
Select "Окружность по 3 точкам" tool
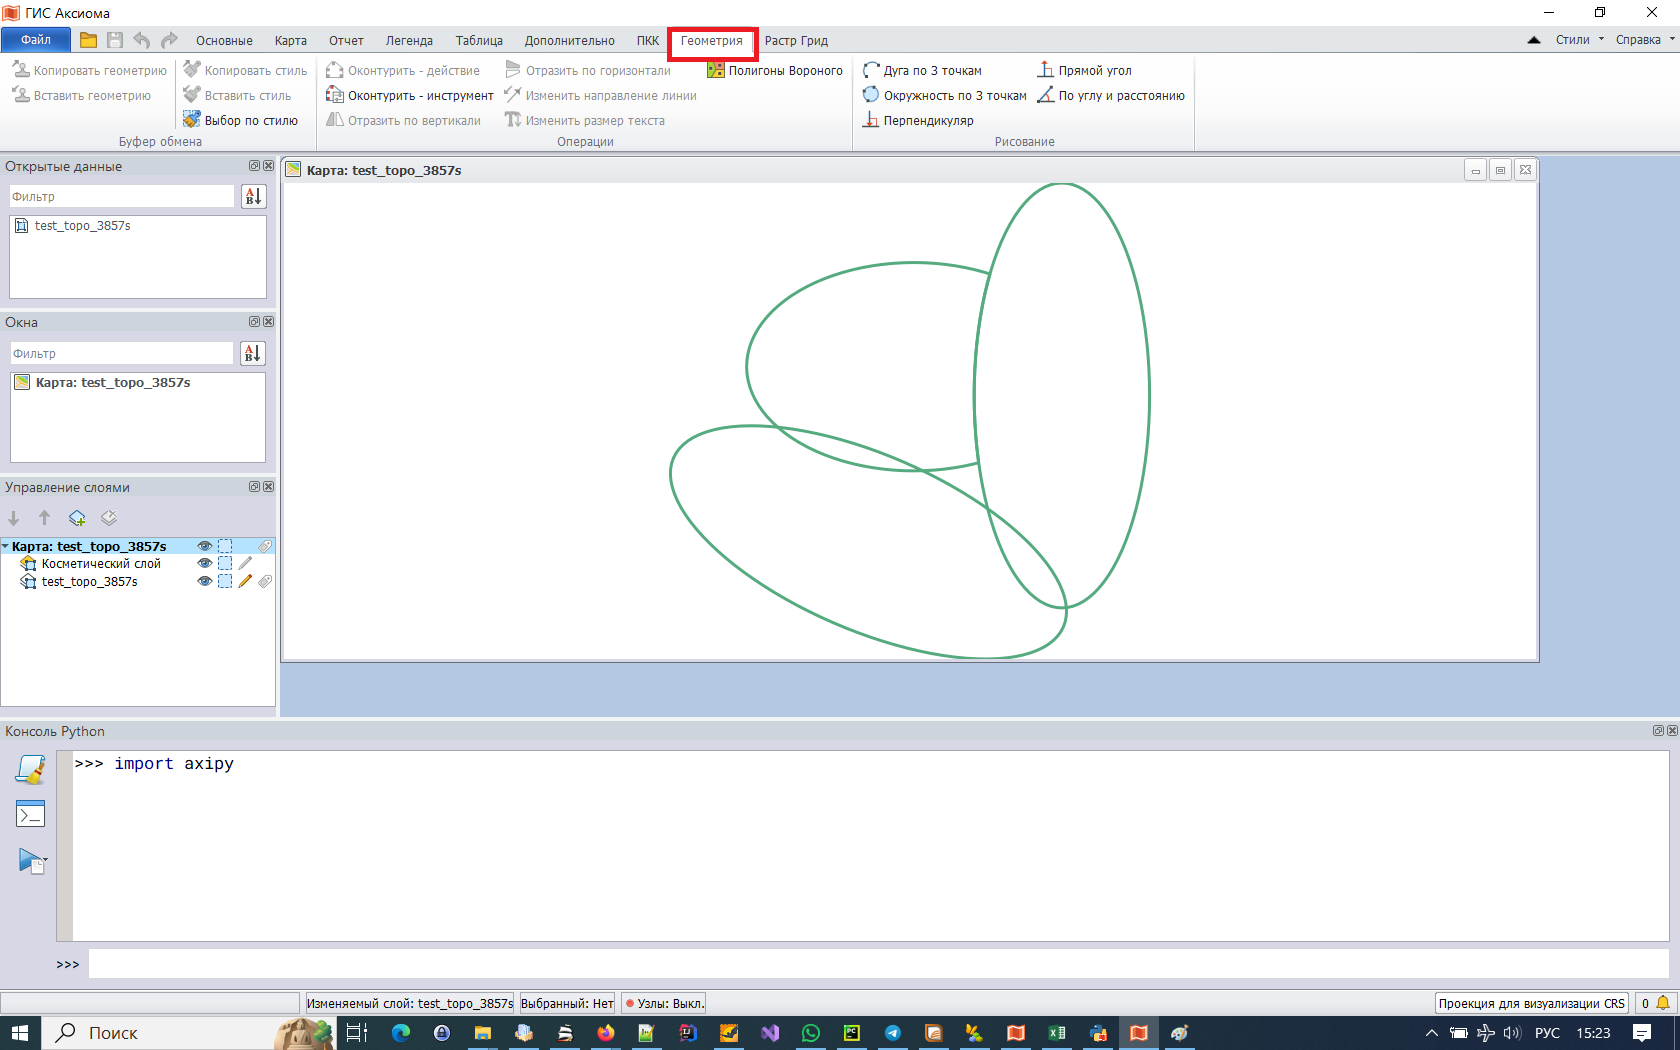pos(946,95)
